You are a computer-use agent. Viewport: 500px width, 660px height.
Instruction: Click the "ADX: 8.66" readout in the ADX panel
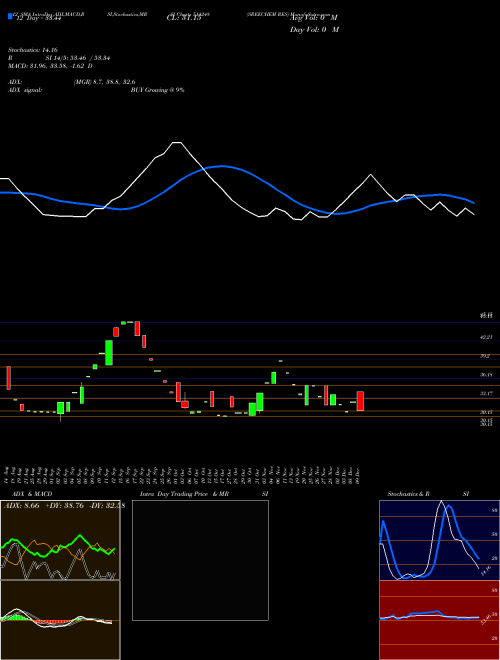point(21,505)
